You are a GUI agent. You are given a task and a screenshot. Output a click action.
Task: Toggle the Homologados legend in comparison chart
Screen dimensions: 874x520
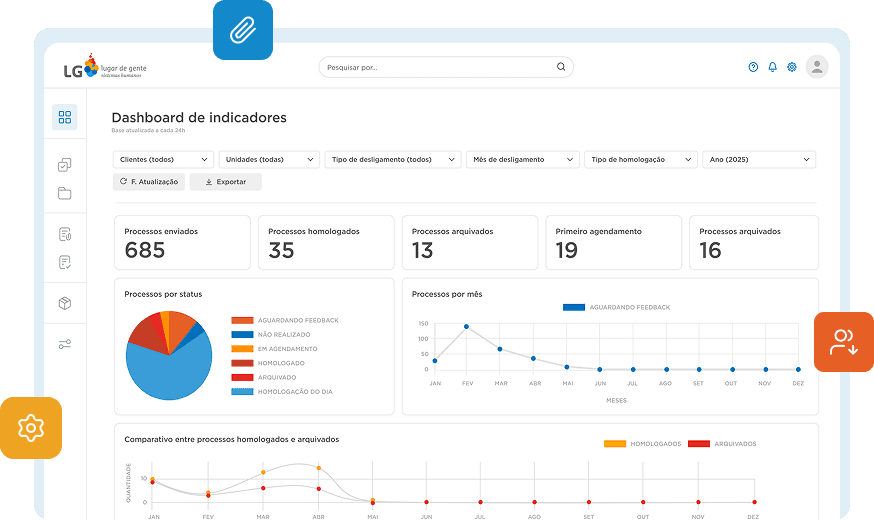[x=615, y=443]
